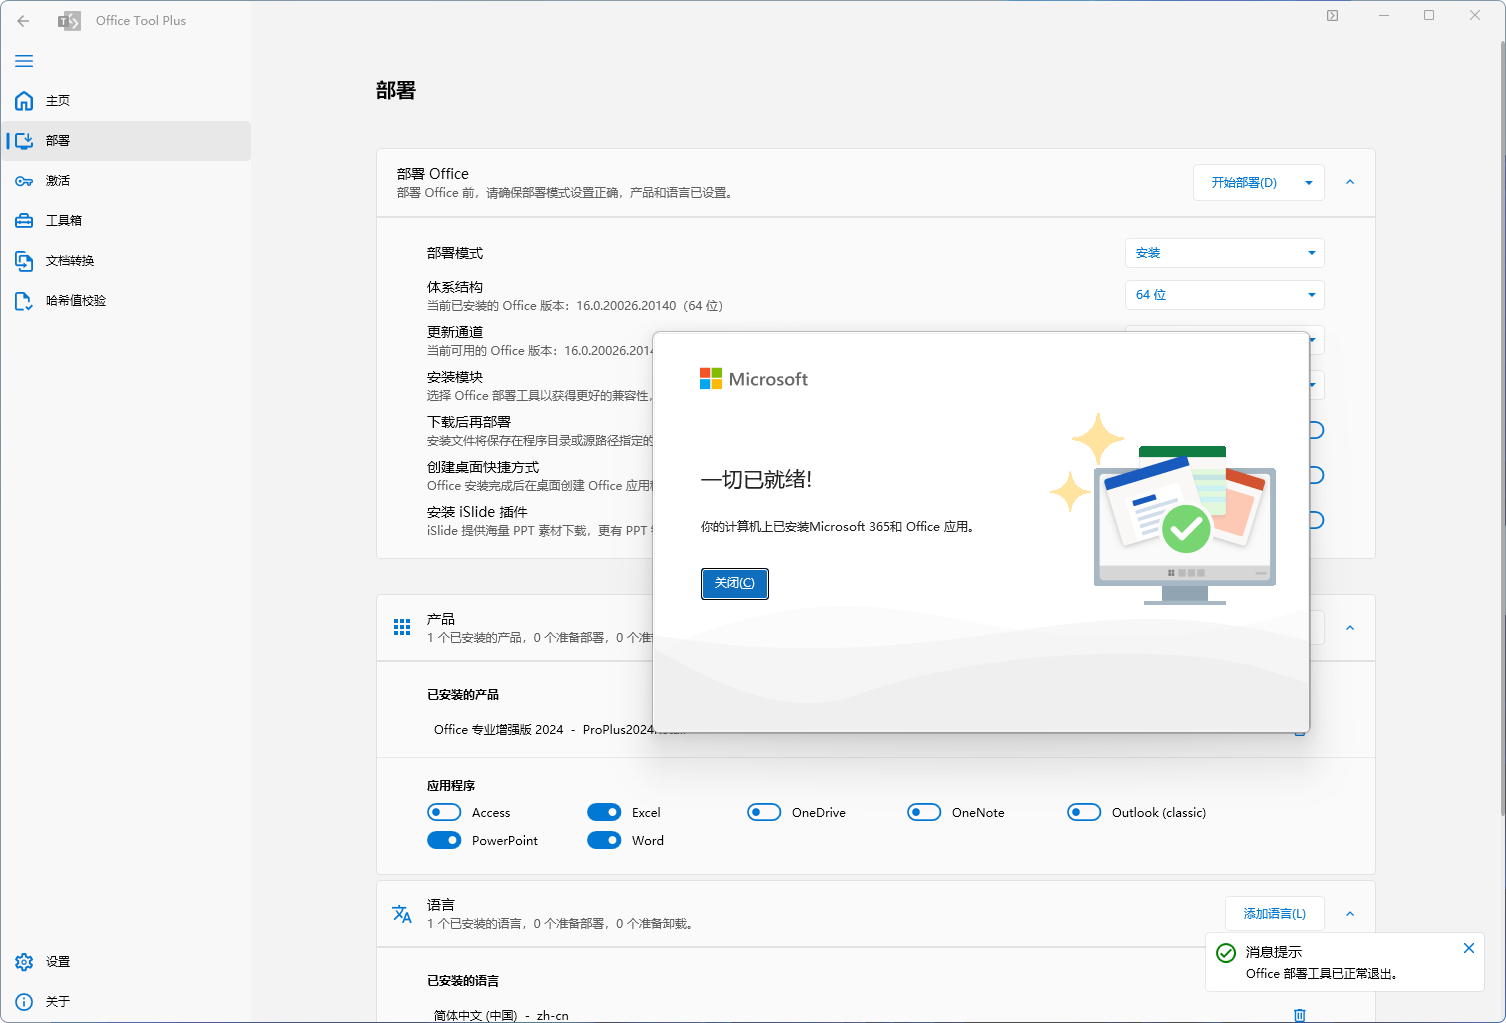Image resolution: width=1506 pixels, height=1023 pixels.
Task: Click the 已安装的语言 label
Action: (x=463, y=981)
